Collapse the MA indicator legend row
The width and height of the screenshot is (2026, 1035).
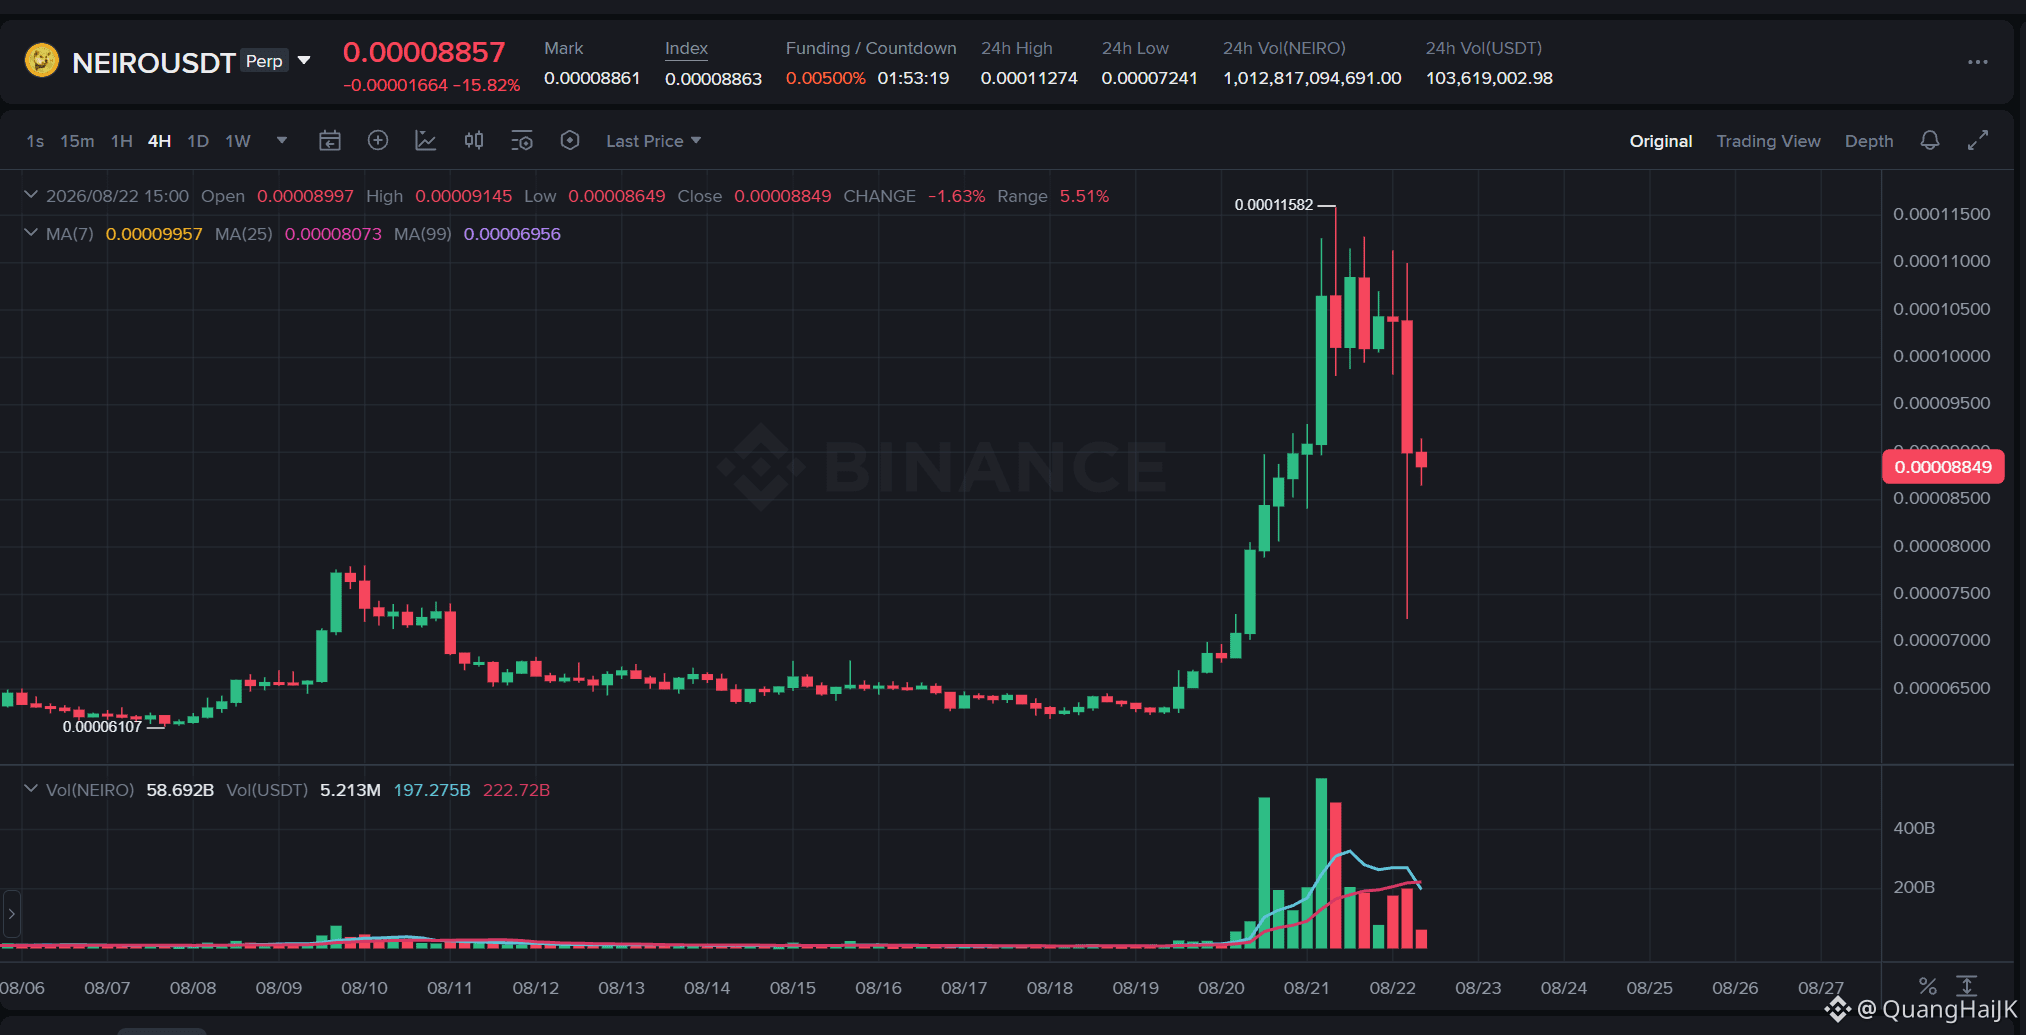coord(31,233)
